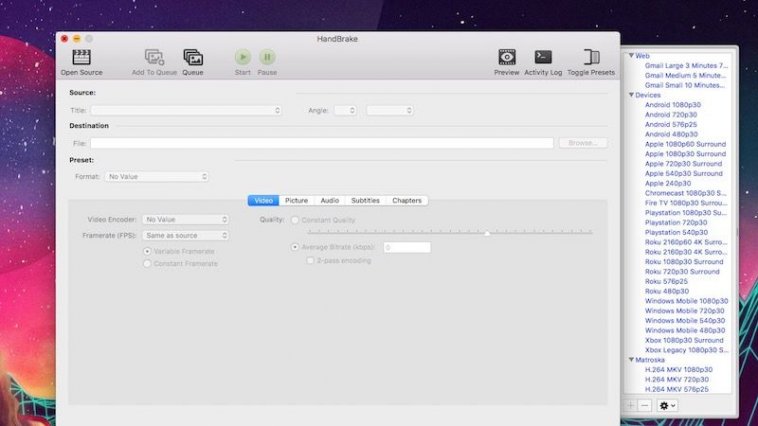Open the Queue window icon
This screenshot has height=426, width=758.
click(x=193, y=58)
